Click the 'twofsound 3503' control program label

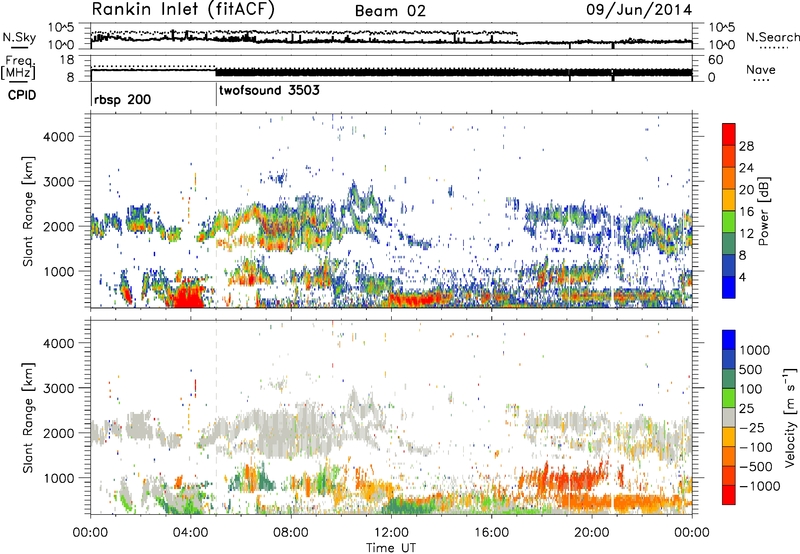pos(269,90)
